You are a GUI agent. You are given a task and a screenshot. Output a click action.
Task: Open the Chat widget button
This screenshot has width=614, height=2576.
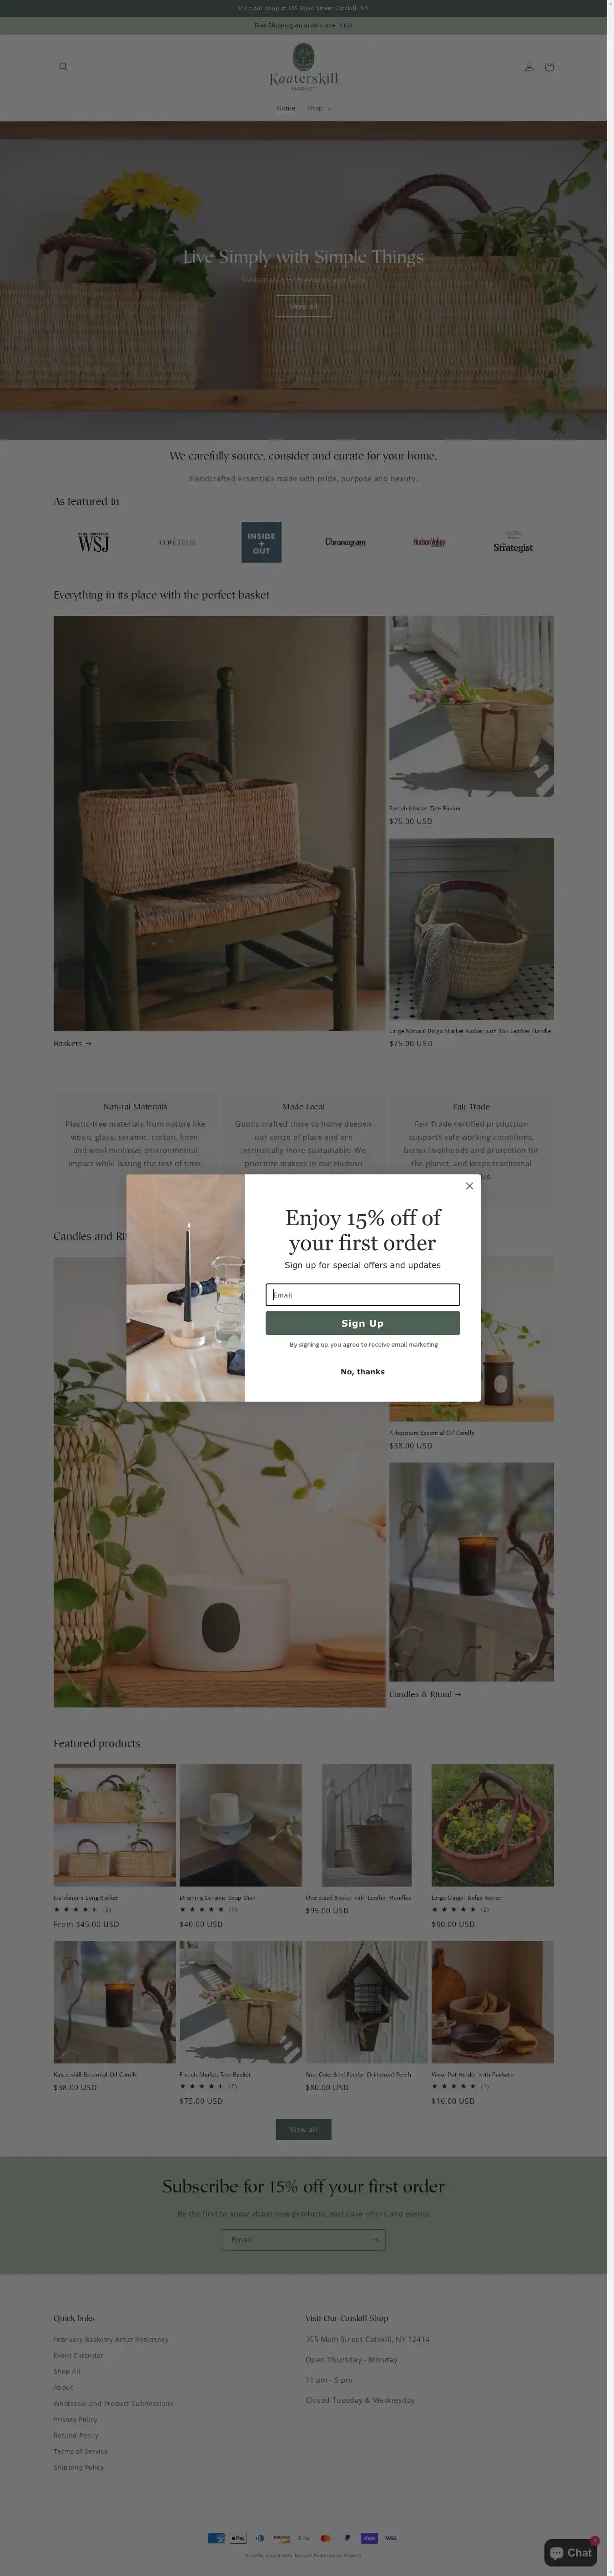point(571,2553)
